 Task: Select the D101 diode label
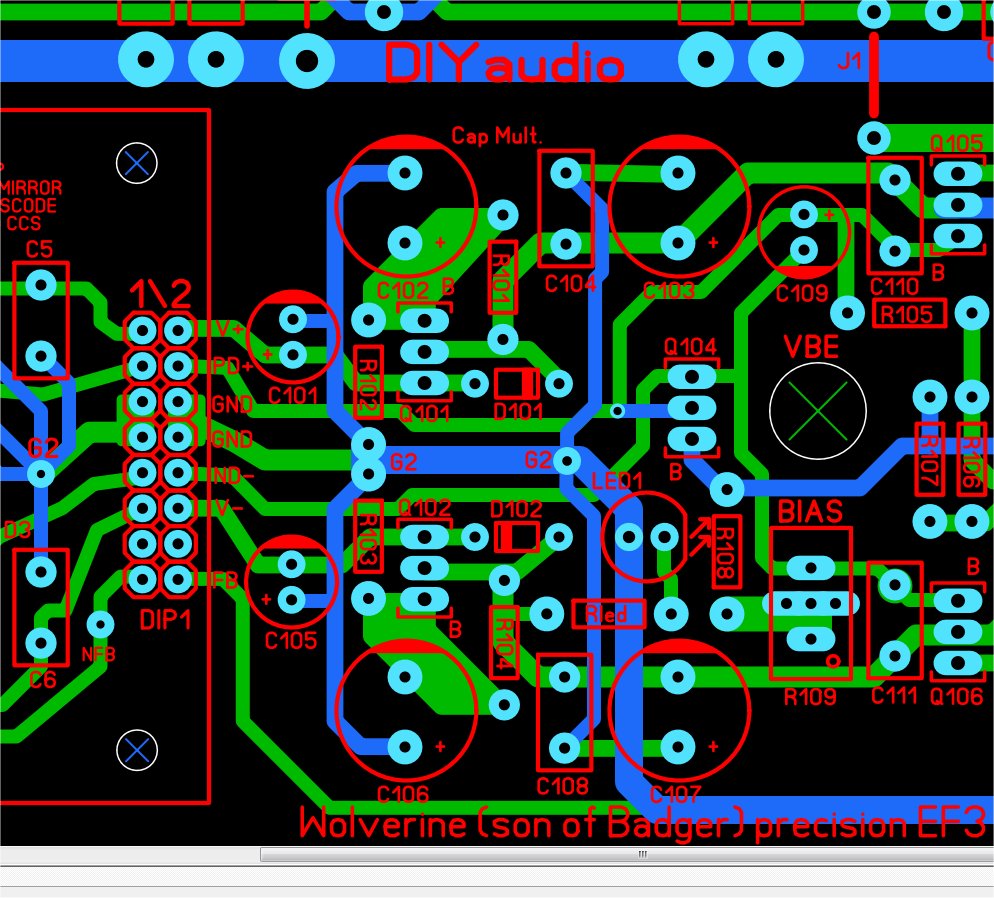click(518, 413)
